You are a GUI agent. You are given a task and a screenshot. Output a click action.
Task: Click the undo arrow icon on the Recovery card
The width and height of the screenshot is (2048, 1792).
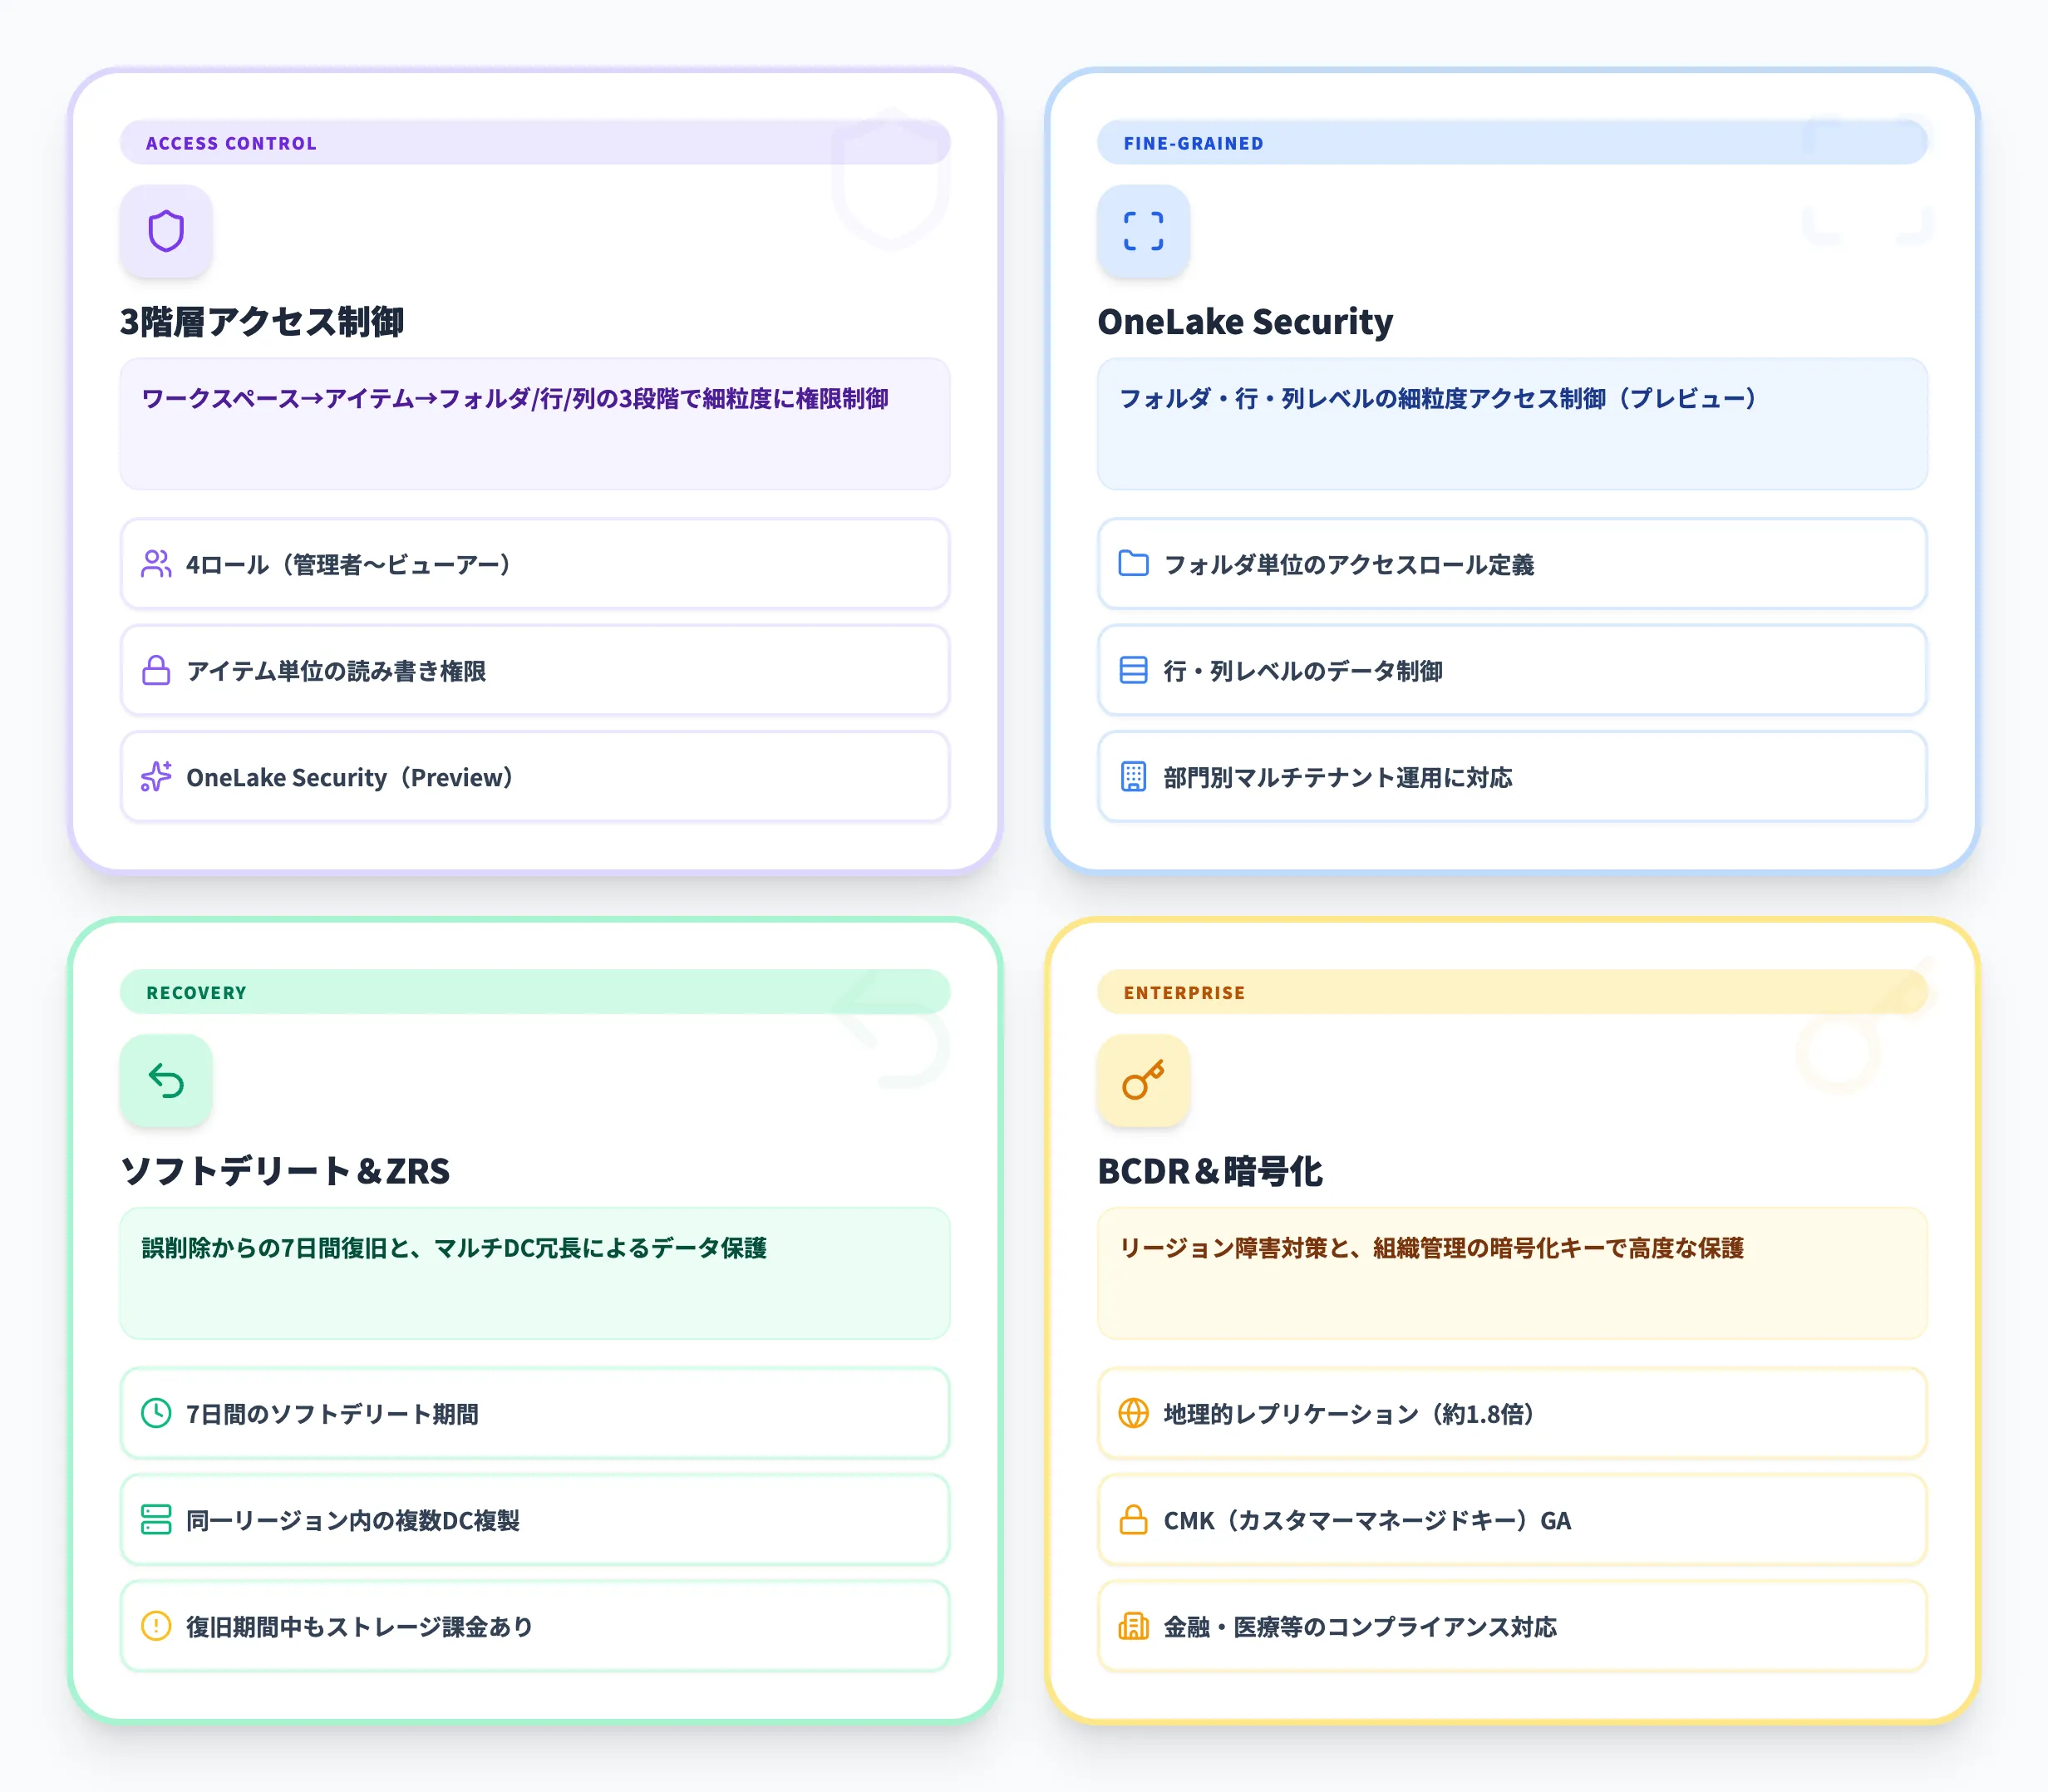[166, 1081]
